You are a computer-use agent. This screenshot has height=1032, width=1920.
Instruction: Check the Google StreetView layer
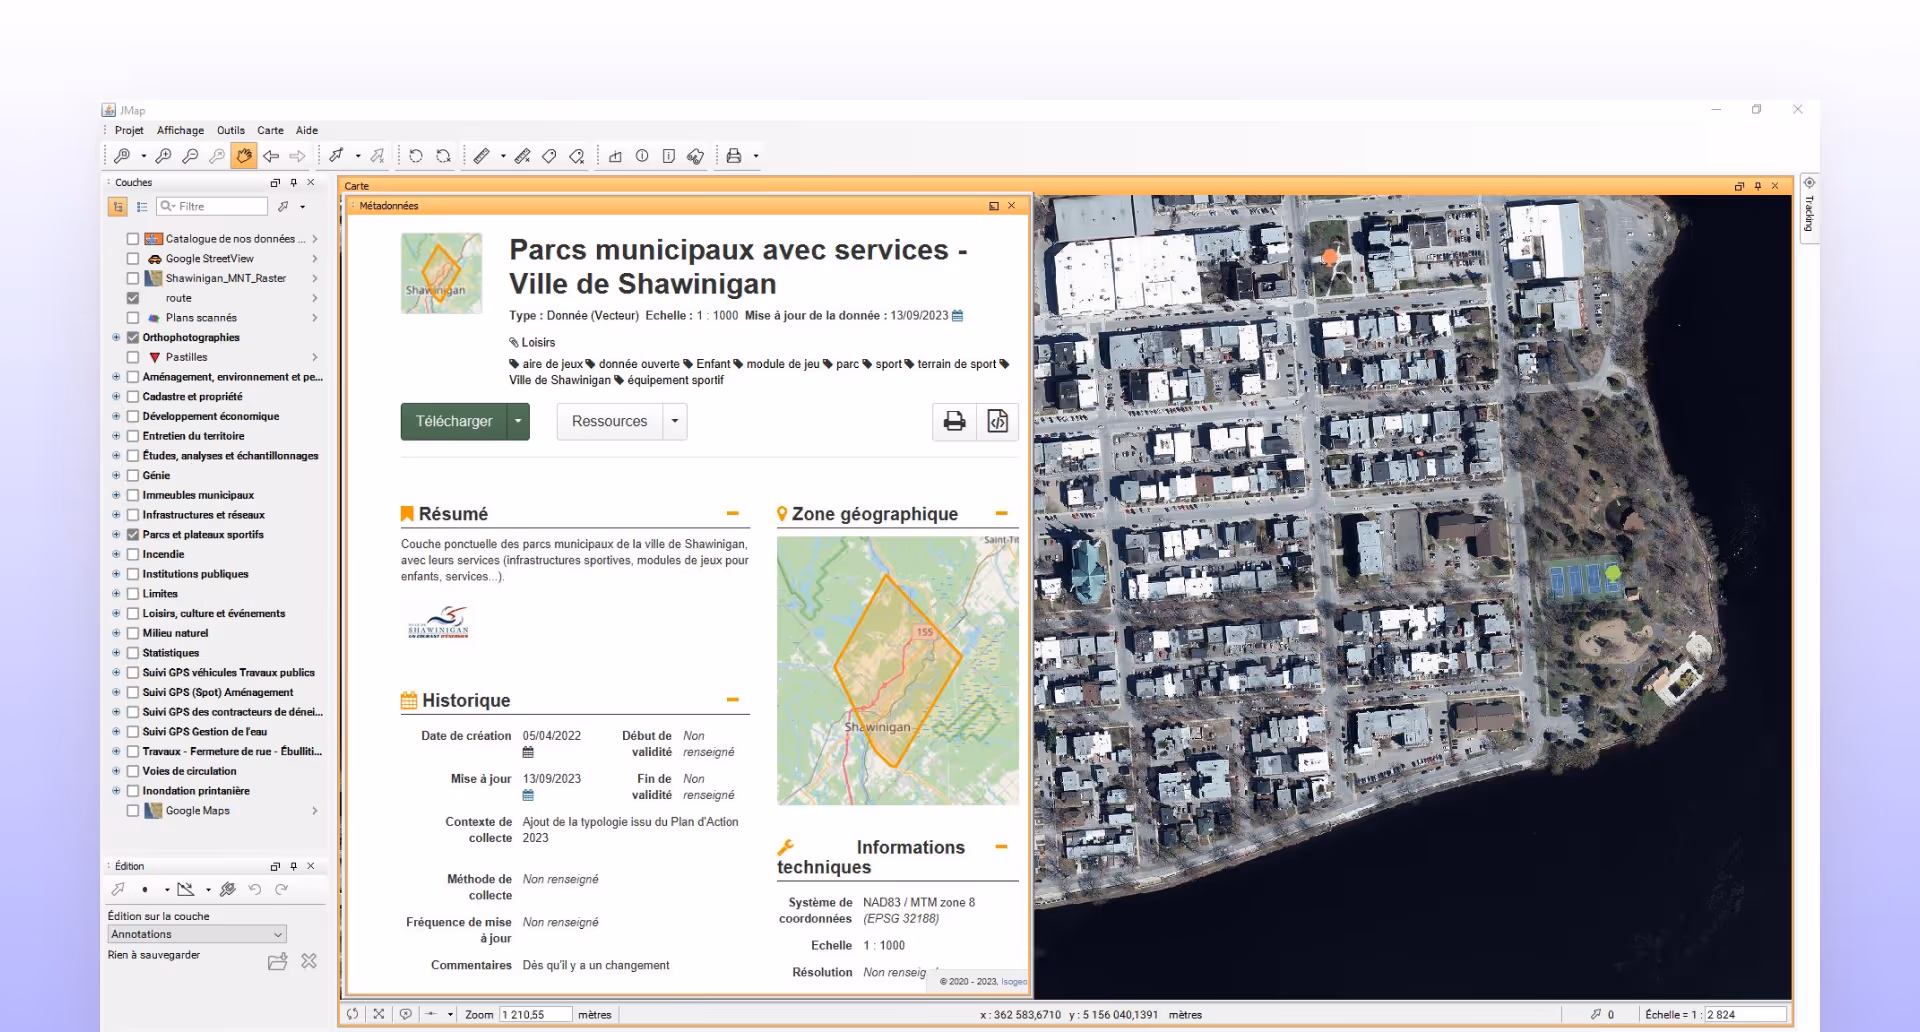[x=133, y=259]
